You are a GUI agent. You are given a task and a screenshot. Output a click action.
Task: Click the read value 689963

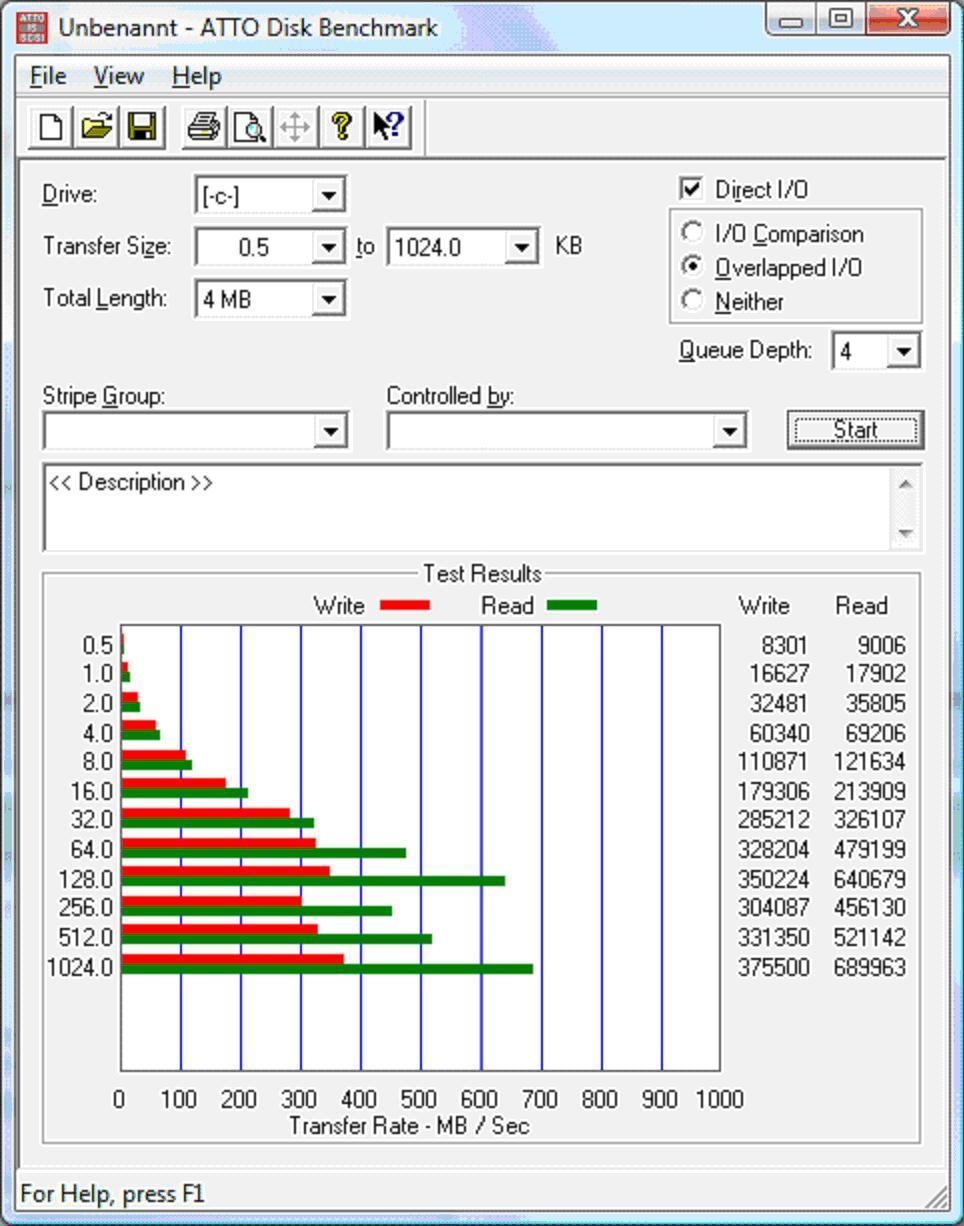(x=870, y=967)
